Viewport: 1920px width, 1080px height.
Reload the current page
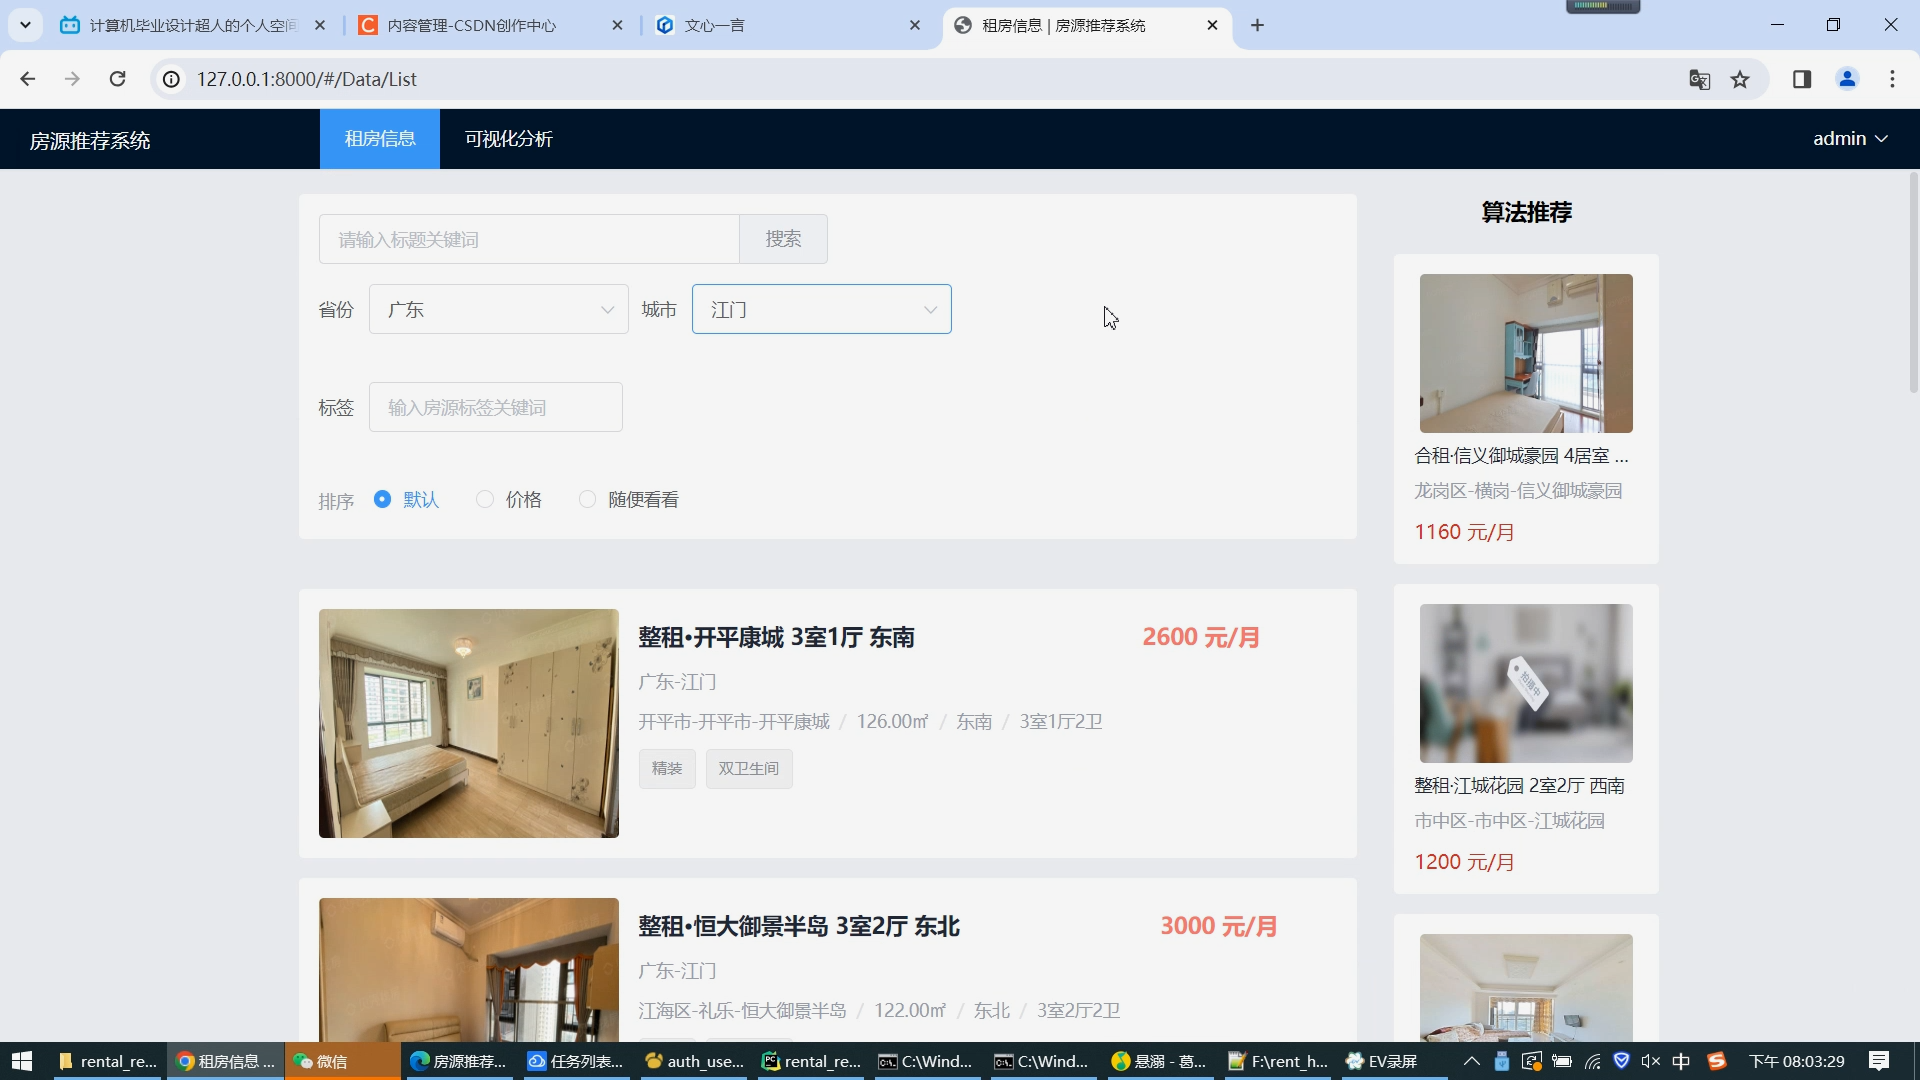117,79
